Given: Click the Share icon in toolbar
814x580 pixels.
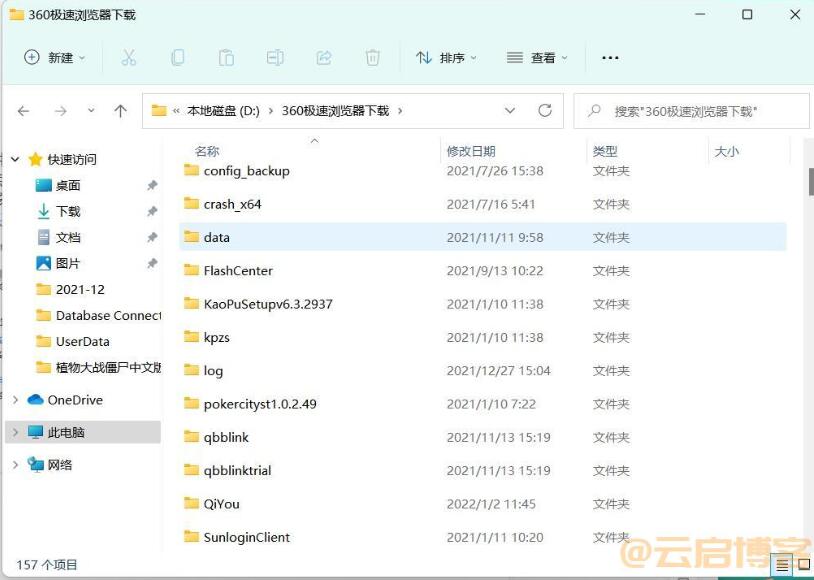Looking at the screenshot, I should click(324, 58).
